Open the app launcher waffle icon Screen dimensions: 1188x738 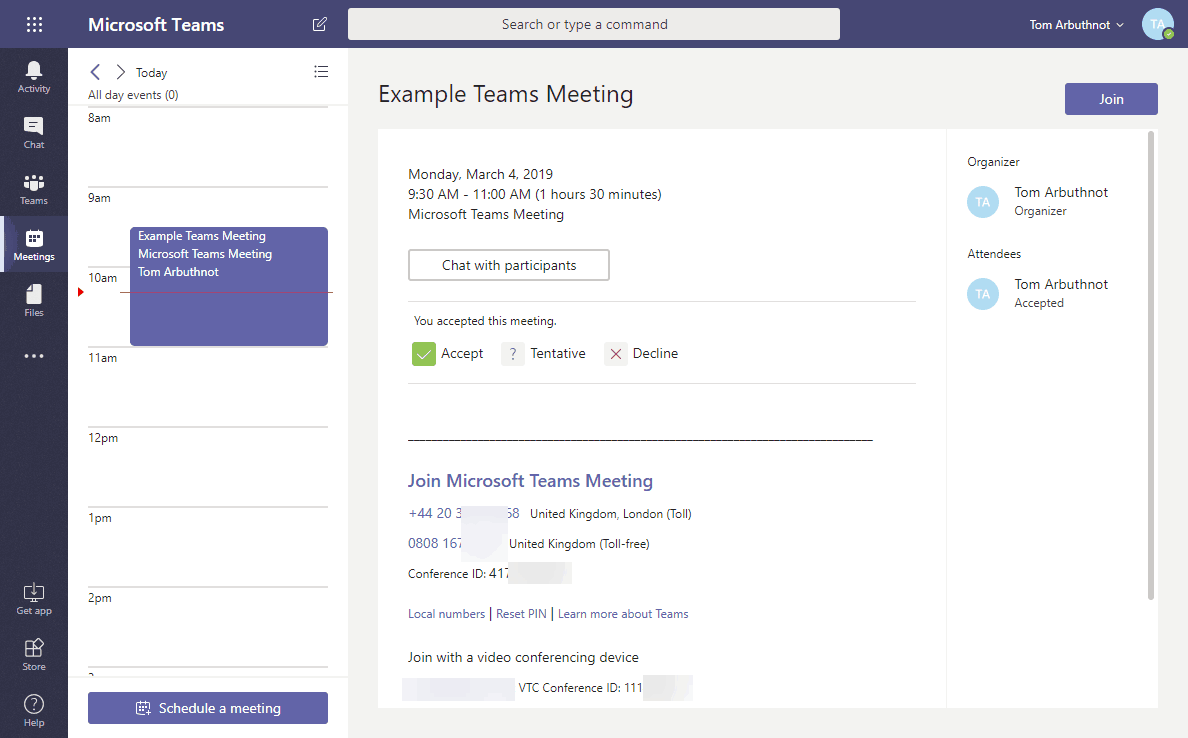tap(33, 23)
